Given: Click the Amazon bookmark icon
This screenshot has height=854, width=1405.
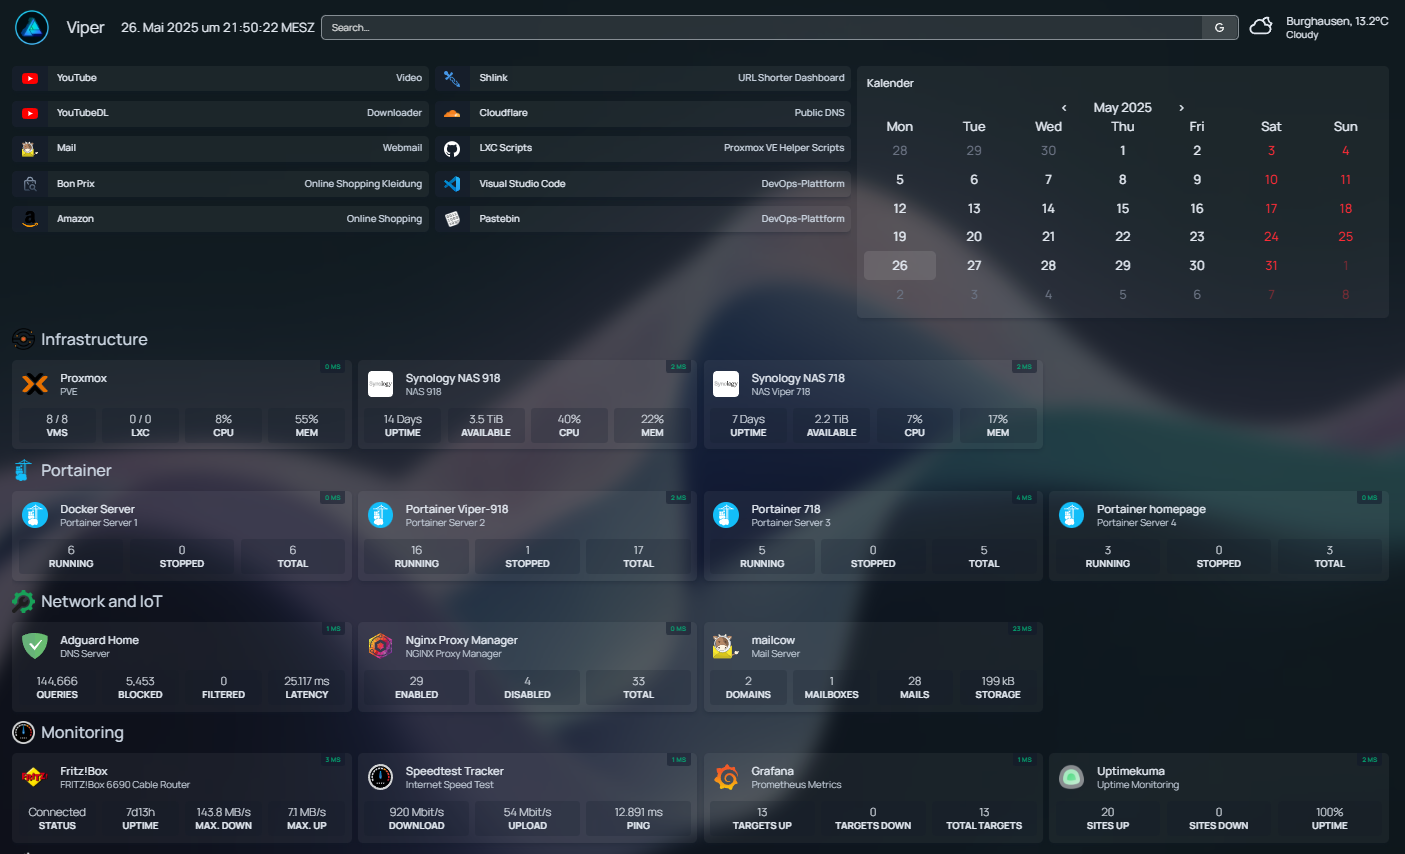Looking at the screenshot, I should click(30, 219).
